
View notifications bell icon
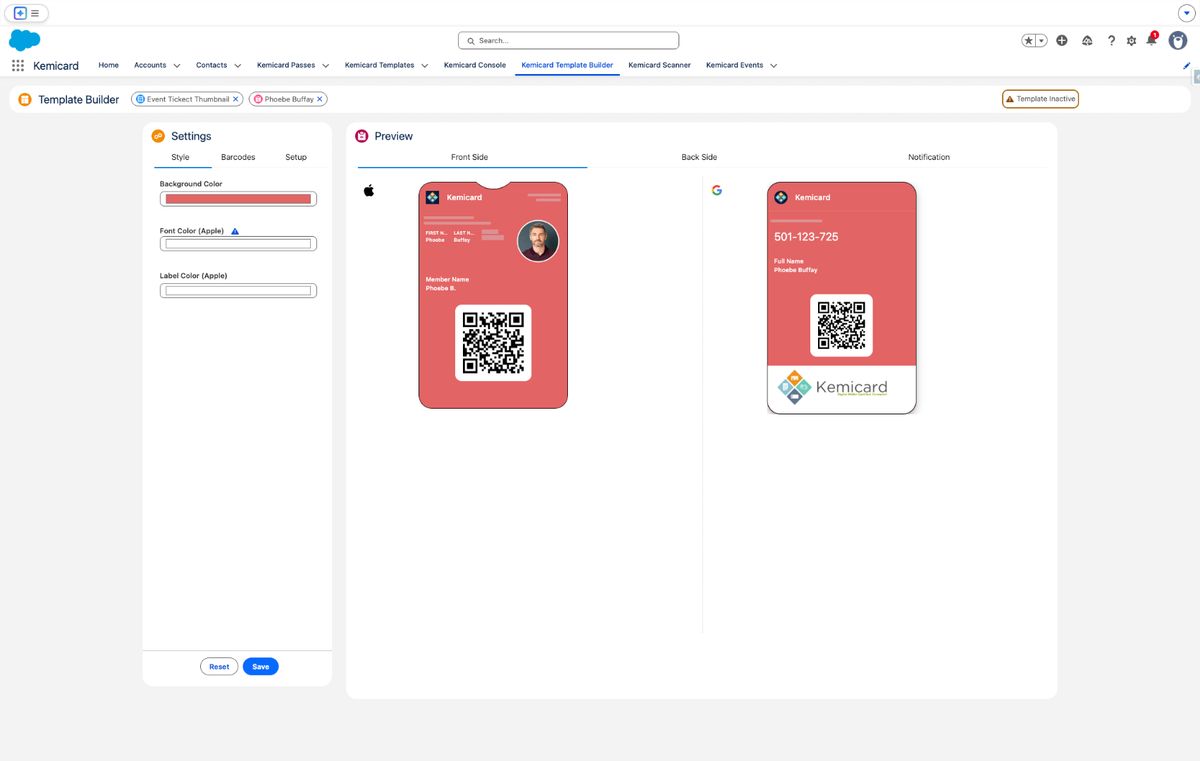tap(1151, 39)
